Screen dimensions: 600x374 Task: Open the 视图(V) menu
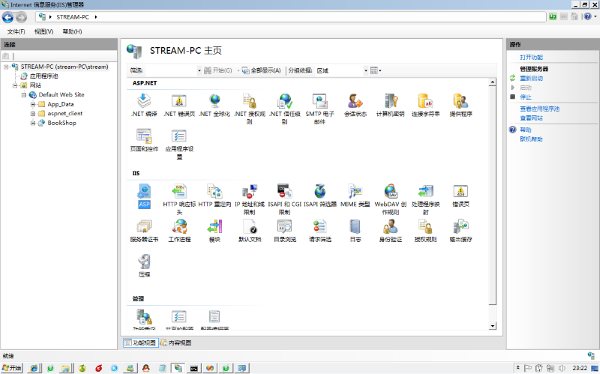pyautogui.click(x=44, y=31)
